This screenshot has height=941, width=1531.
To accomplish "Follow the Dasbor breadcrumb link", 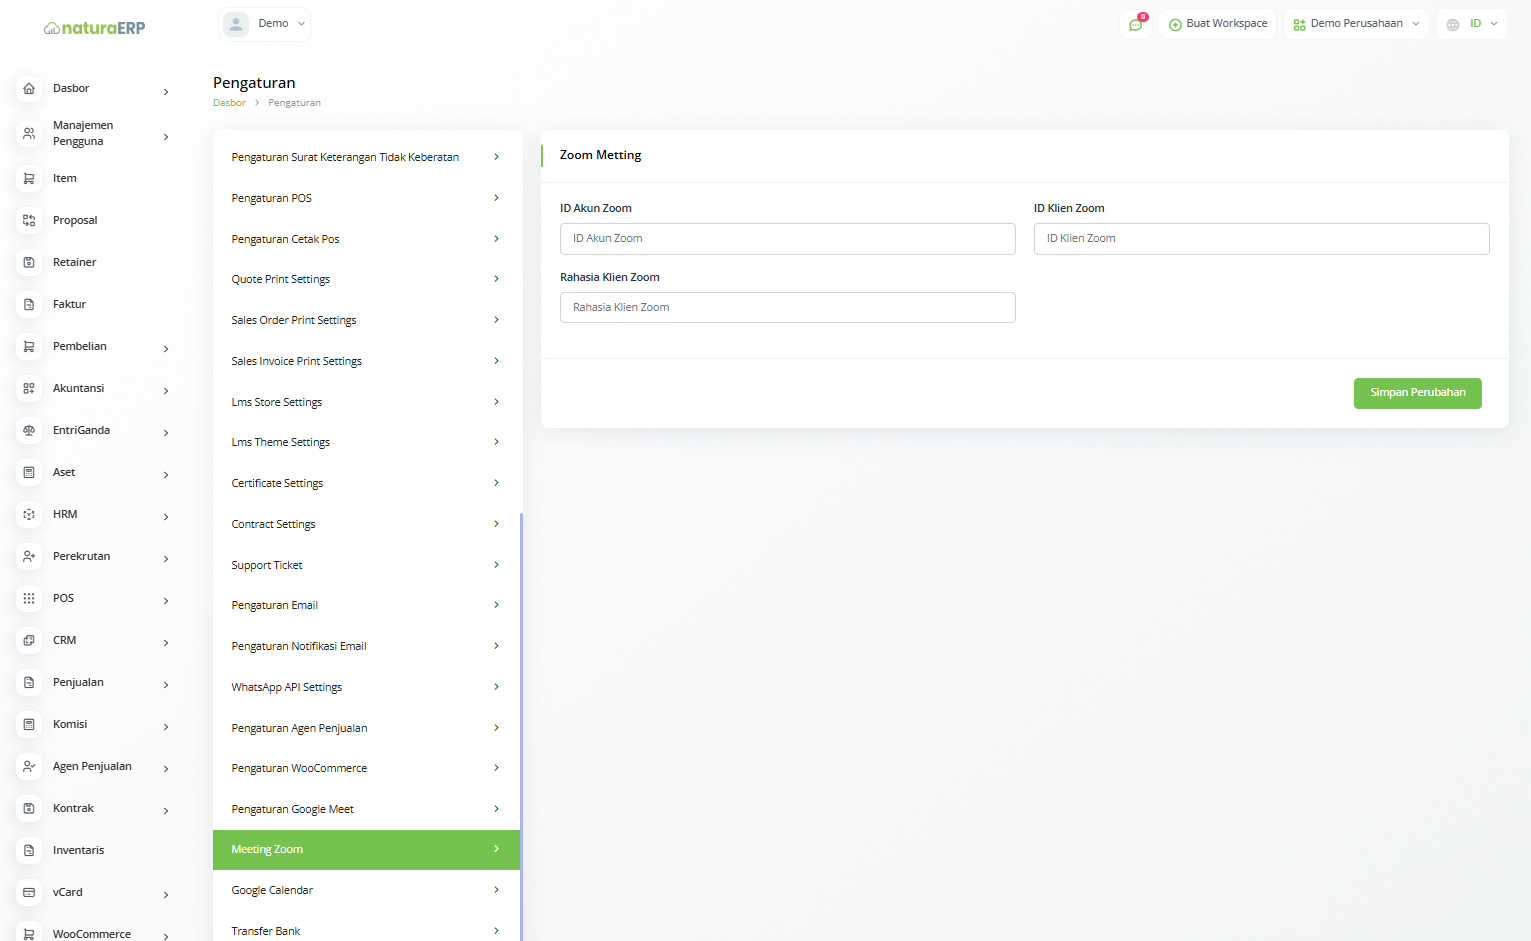I will (x=229, y=103).
